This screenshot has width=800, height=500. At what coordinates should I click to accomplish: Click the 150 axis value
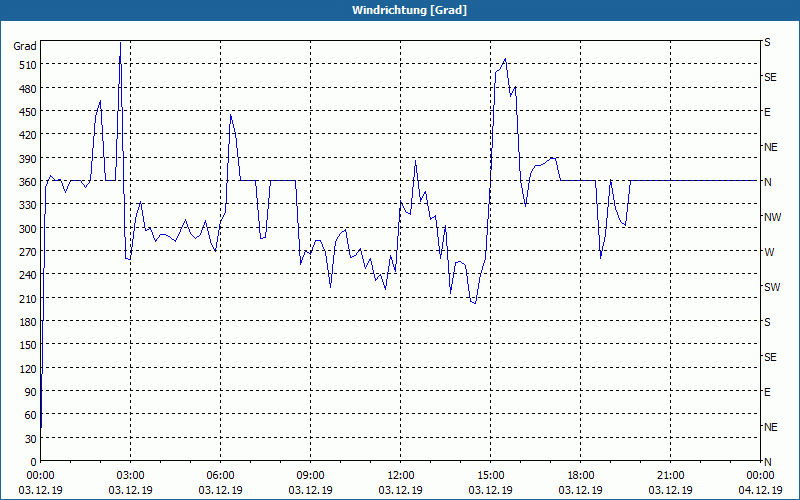(27, 345)
